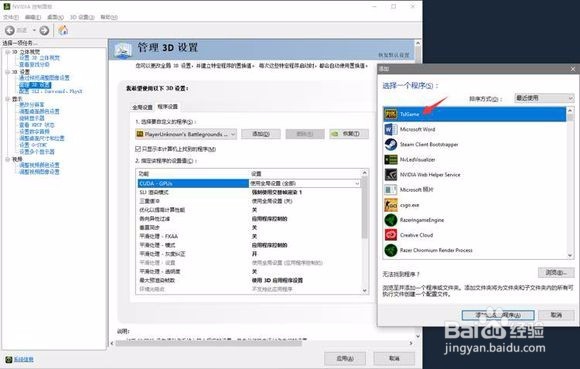Select the 平滑处理 - FXAA row
The width and height of the screenshot is (580, 369).
click(x=249, y=236)
